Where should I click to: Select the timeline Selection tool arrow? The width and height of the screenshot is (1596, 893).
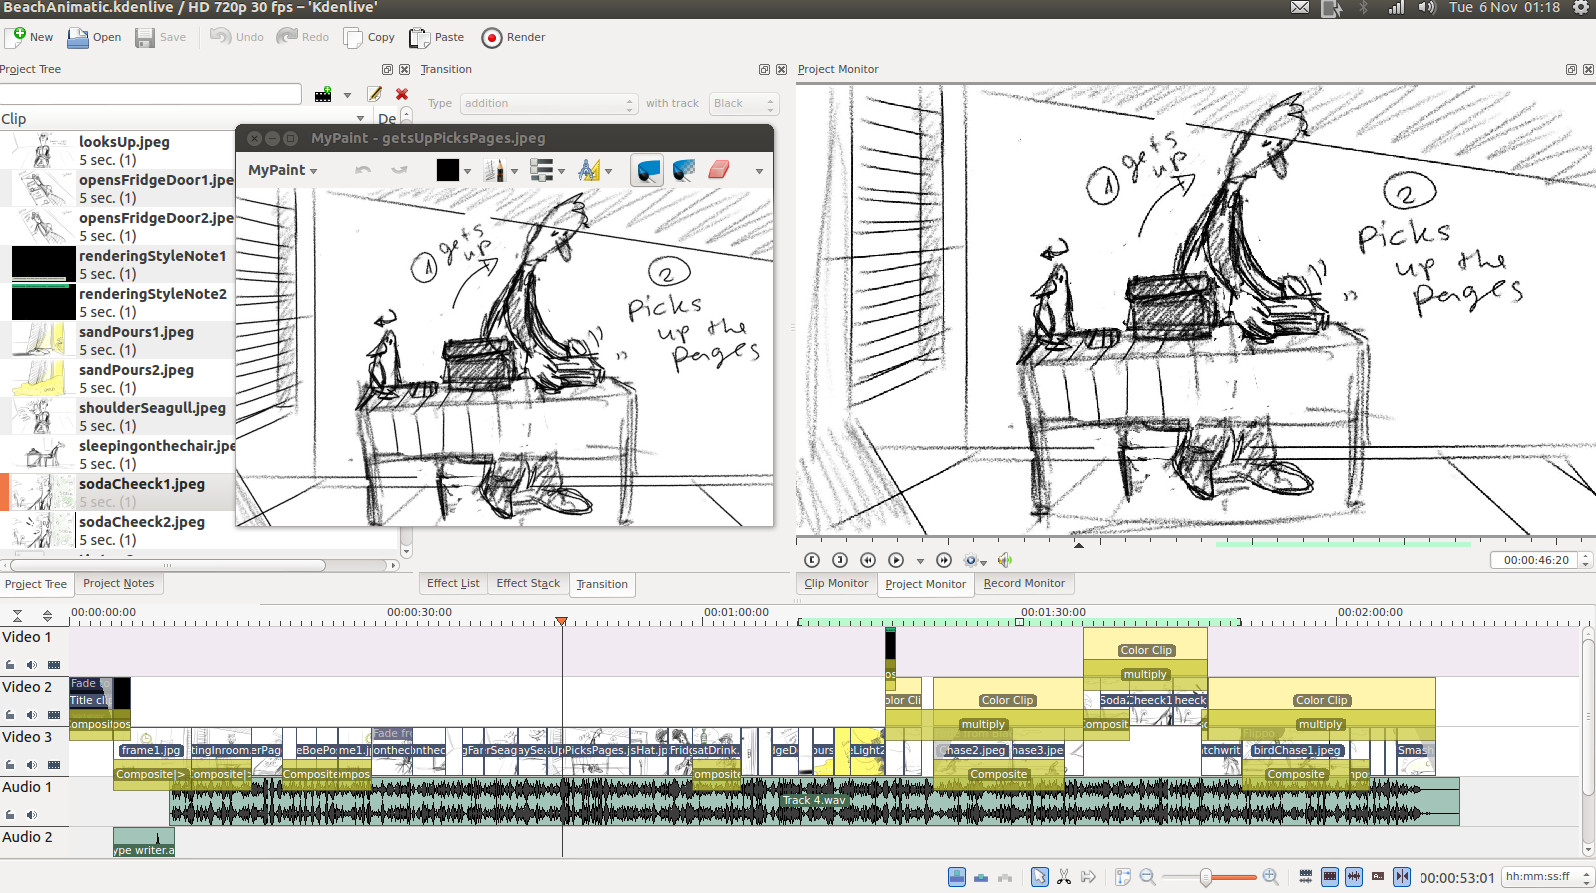[x=1040, y=877]
